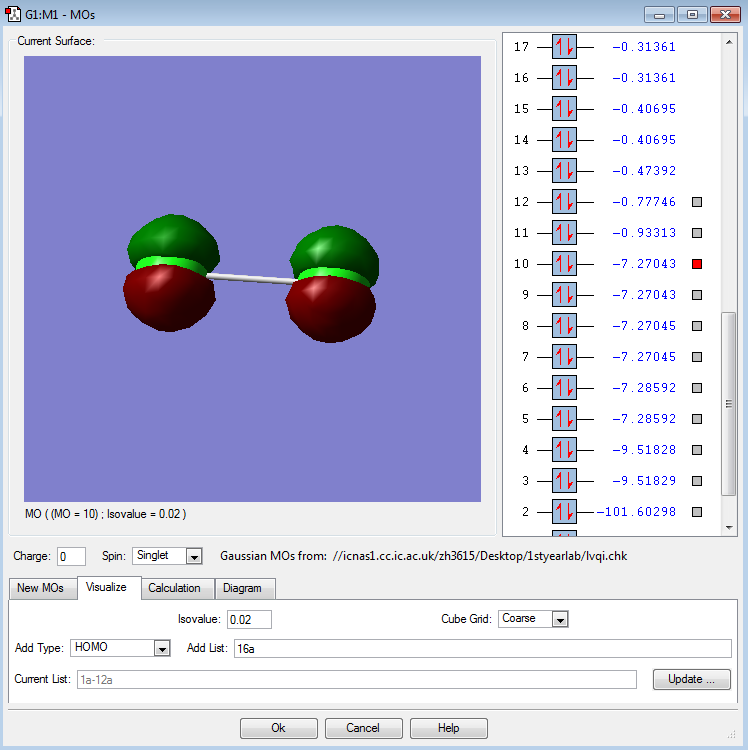Toggle surface marker for MO 12

(x=697, y=202)
